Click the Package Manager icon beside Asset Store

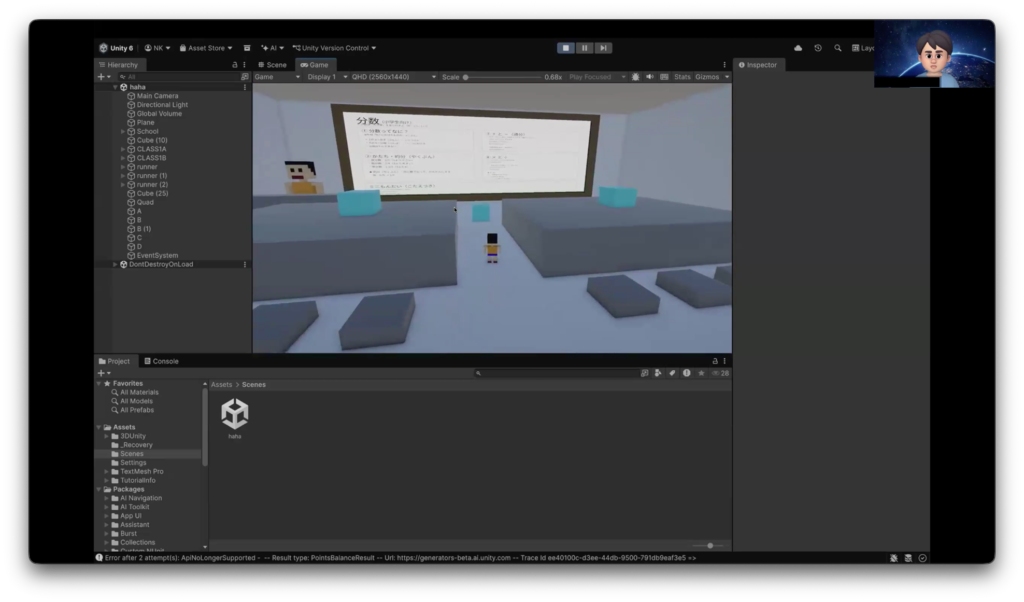[247, 48]
